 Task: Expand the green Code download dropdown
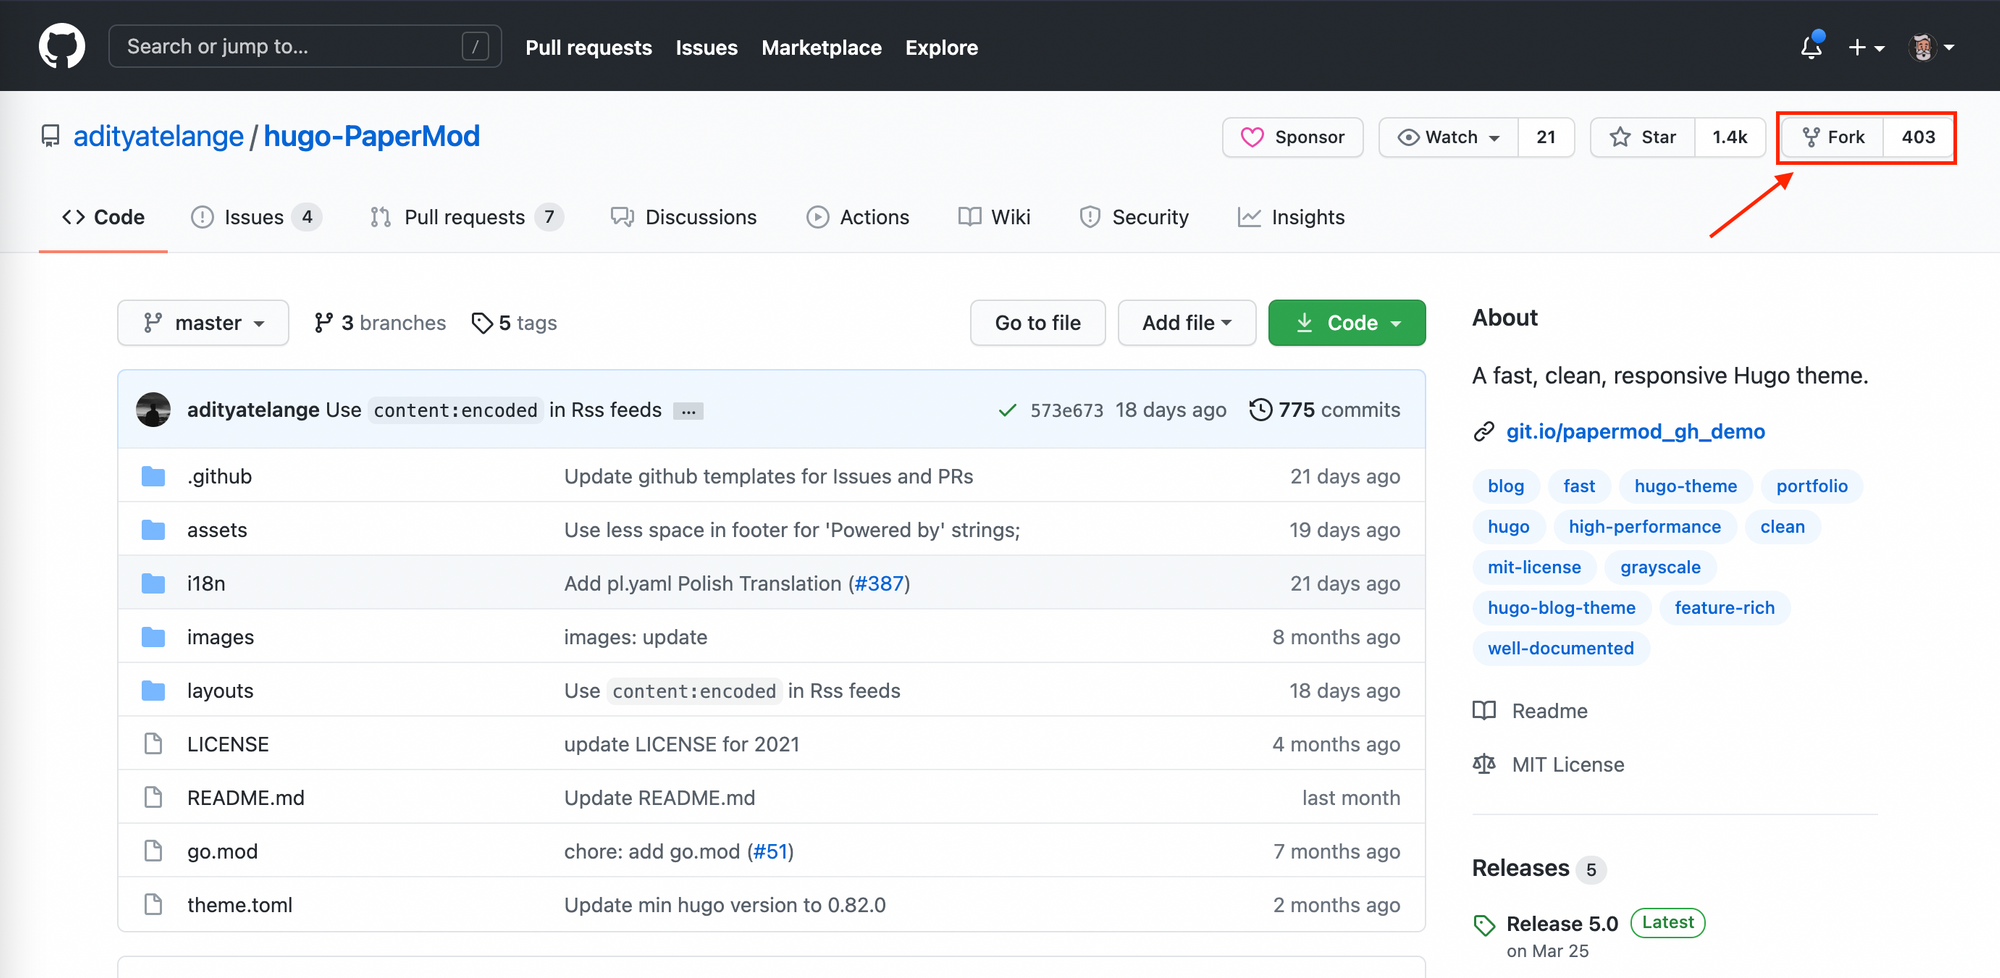[x=1346, y=323]
